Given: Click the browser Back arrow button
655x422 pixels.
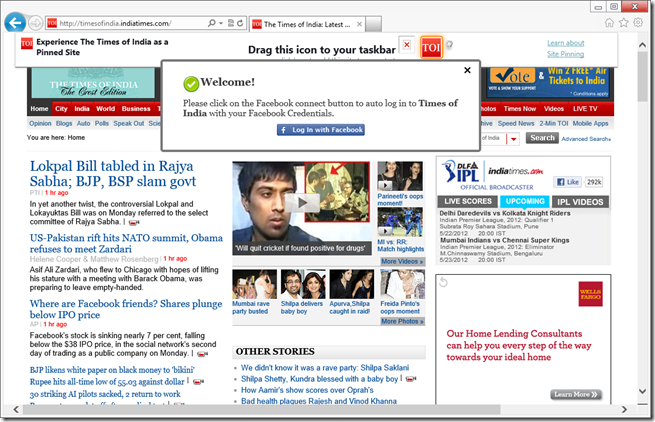Looking at the screenshot, I should click(x=16, y=22).
